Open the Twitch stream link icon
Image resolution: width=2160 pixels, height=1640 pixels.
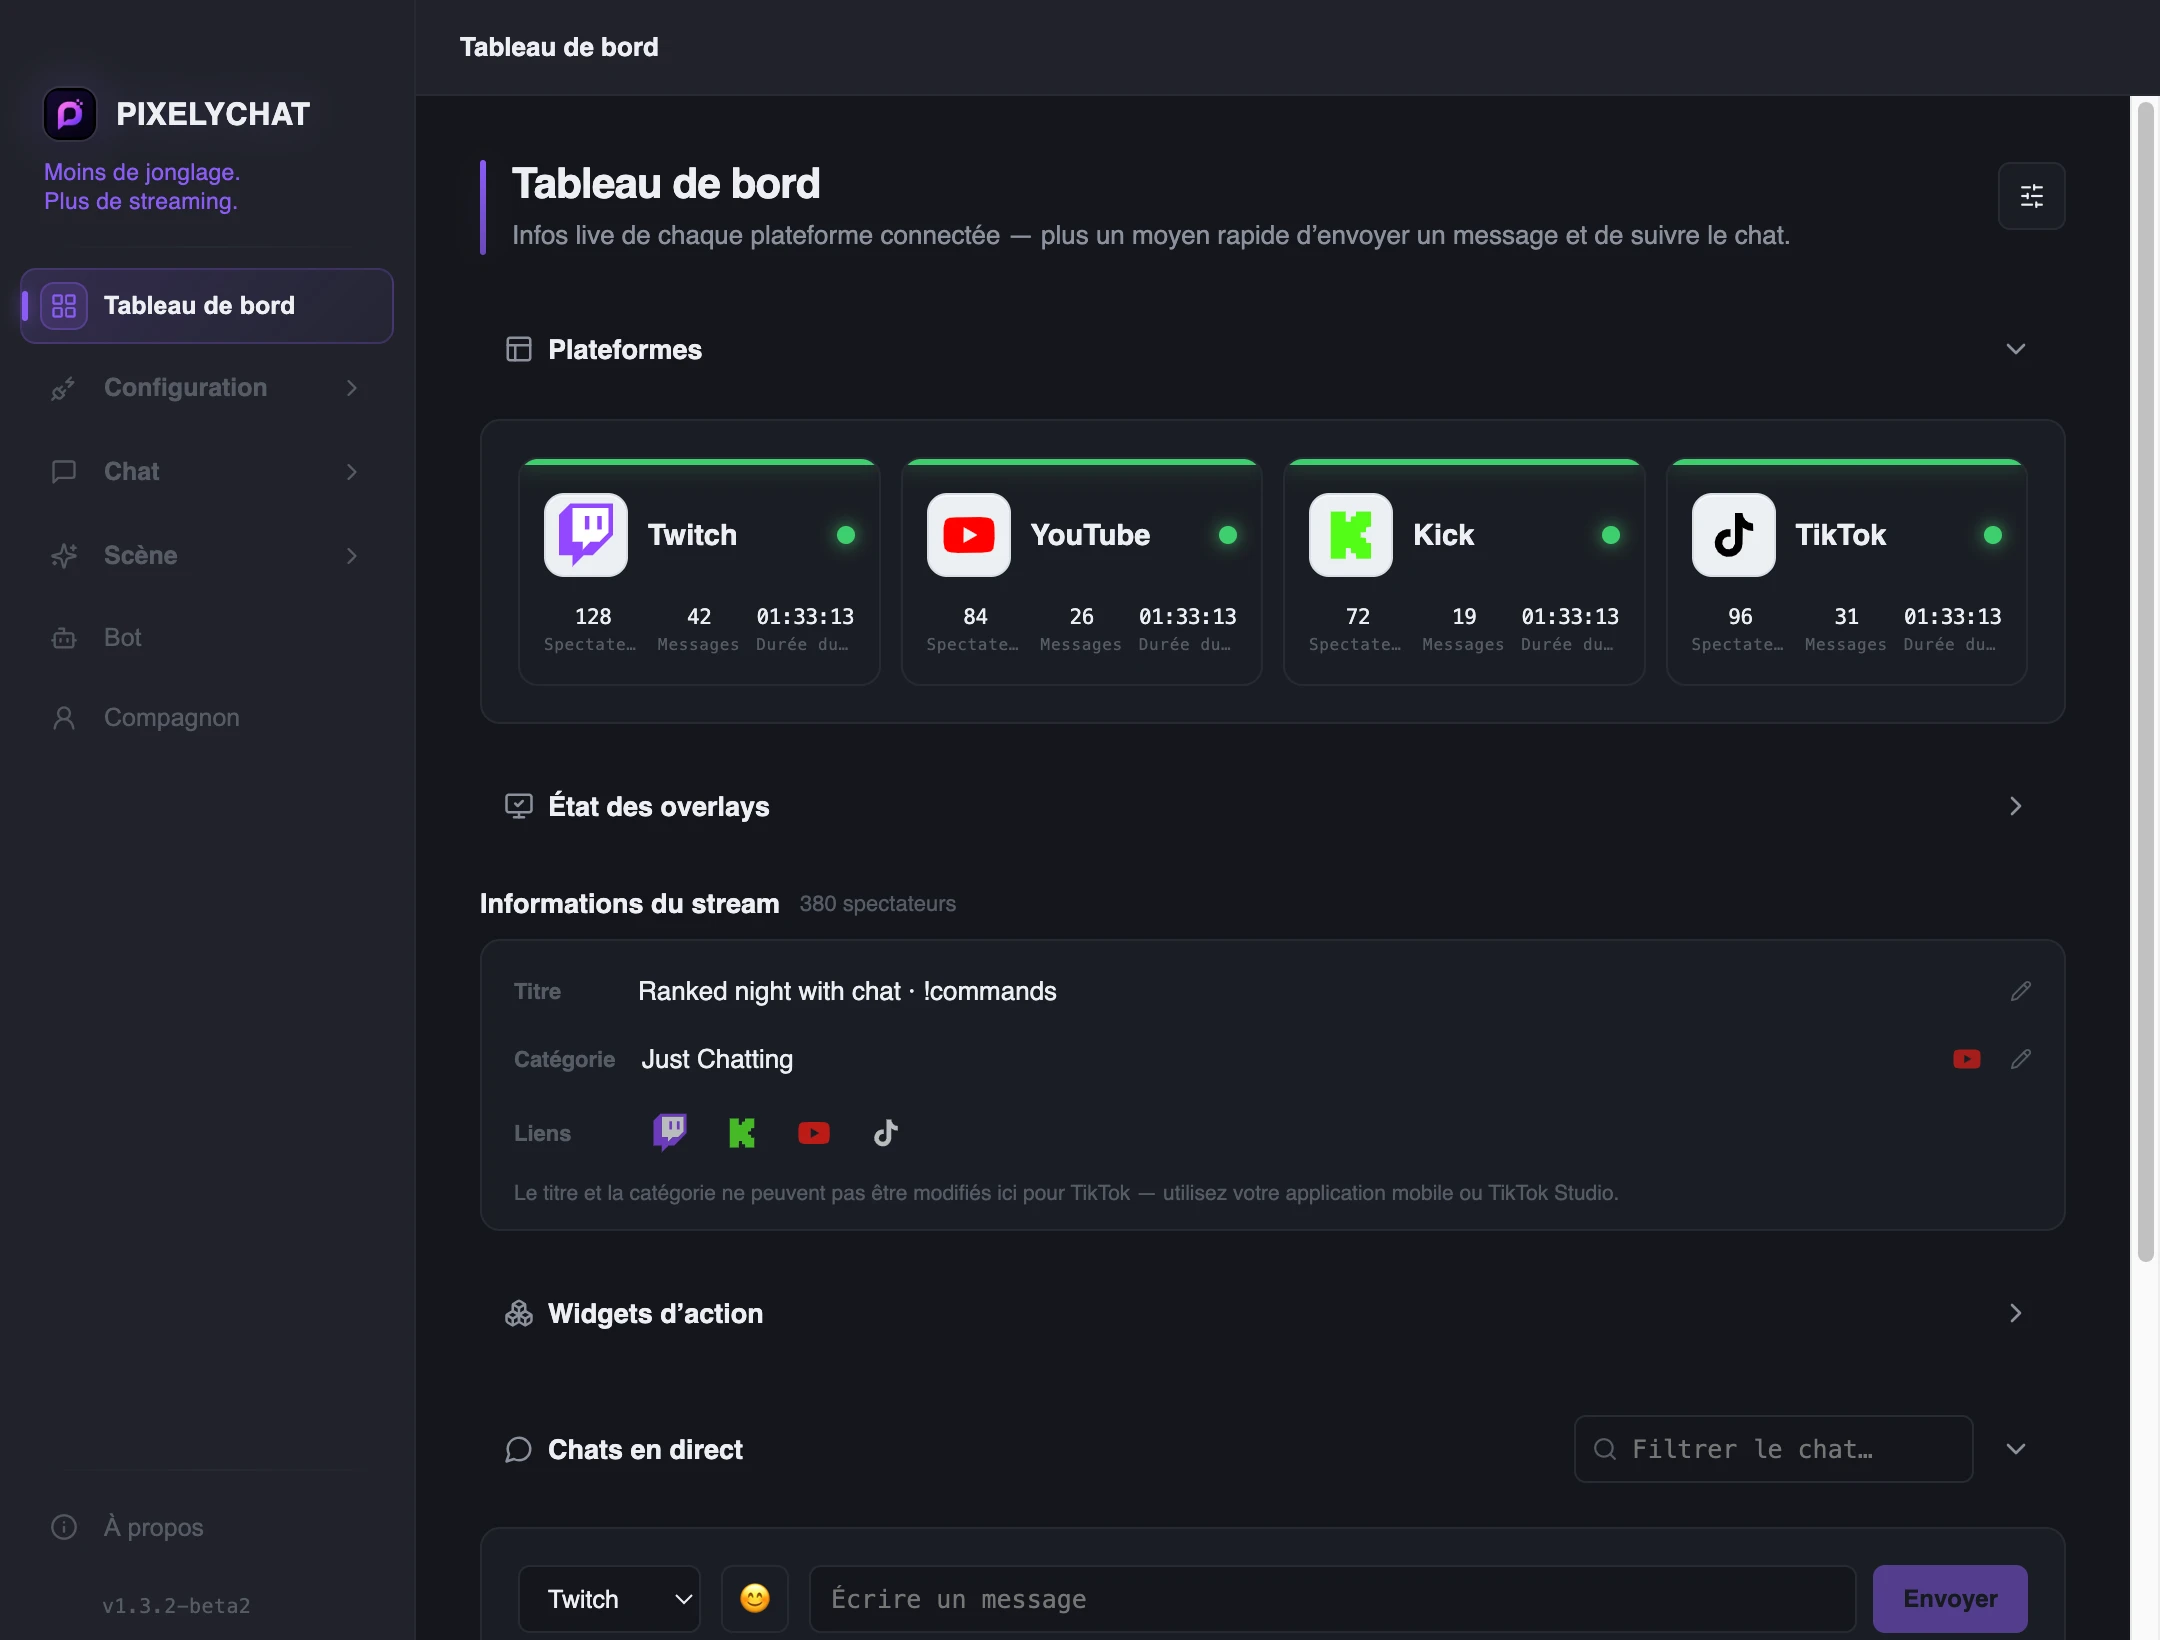(670, 1133)
